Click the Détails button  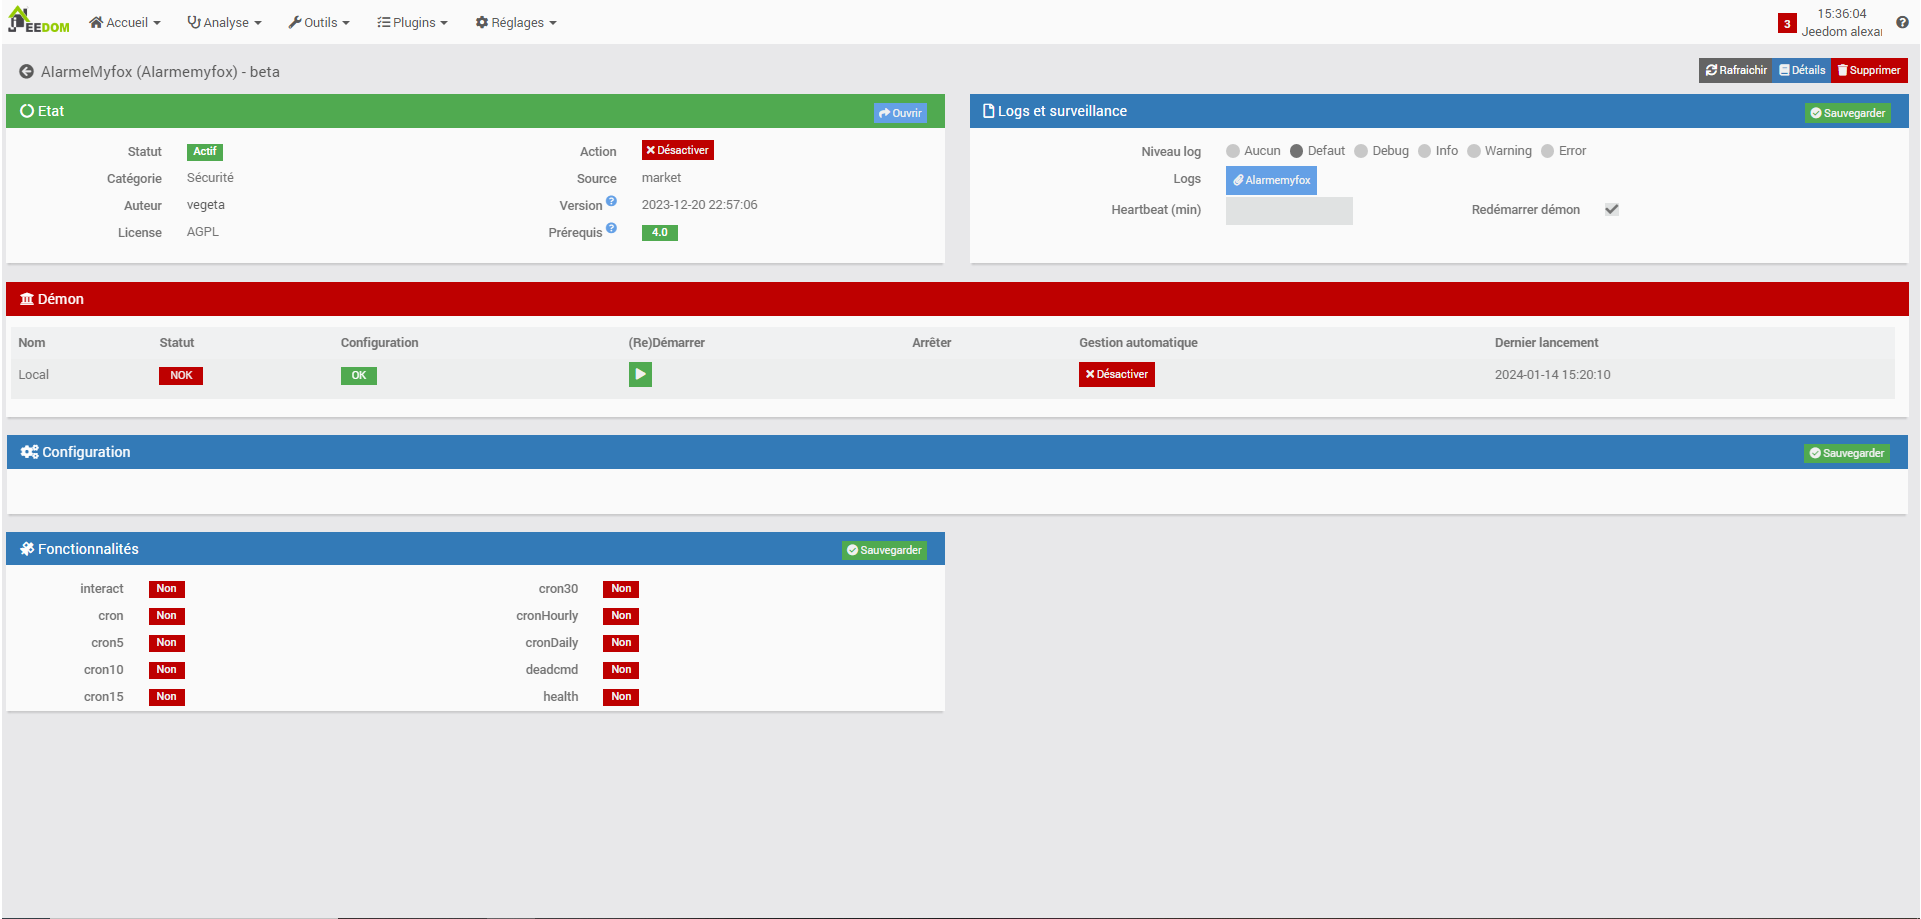(1802, 70)
